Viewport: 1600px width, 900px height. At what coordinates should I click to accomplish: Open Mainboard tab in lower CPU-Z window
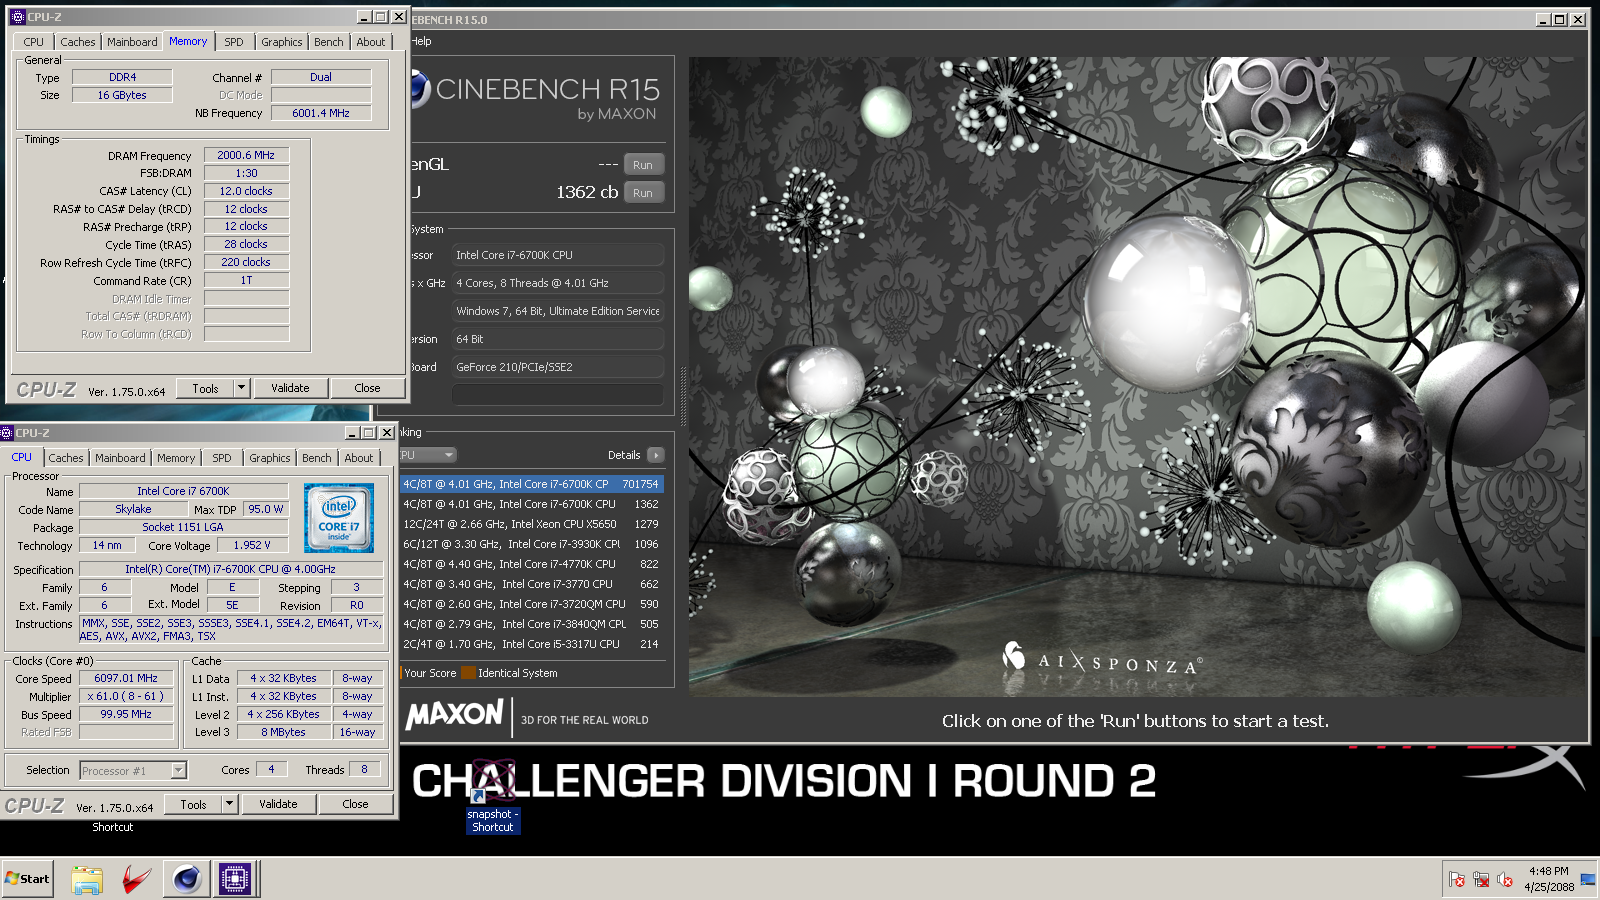[120, 458]
